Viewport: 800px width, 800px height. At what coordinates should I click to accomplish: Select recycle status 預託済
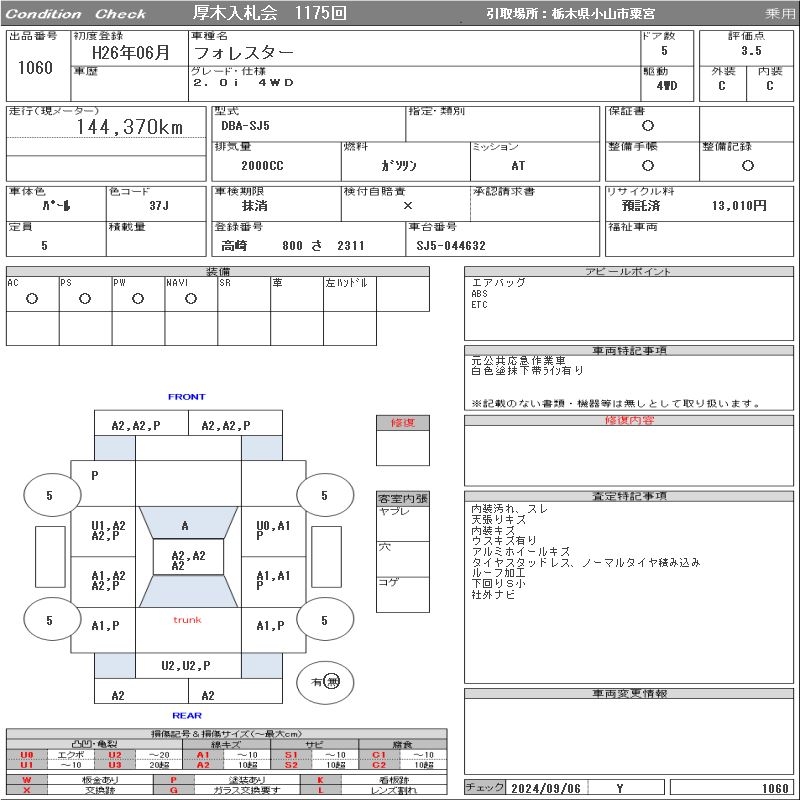coord(641,206)
